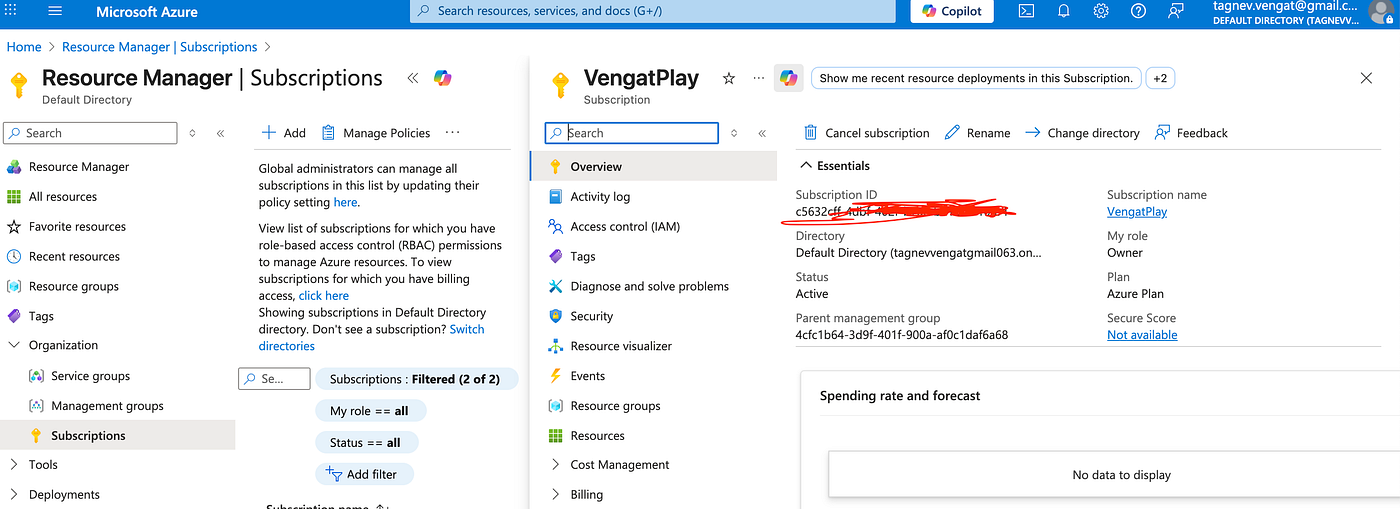
Task: Click subscriptions list search box
Action: pos(274,379)
